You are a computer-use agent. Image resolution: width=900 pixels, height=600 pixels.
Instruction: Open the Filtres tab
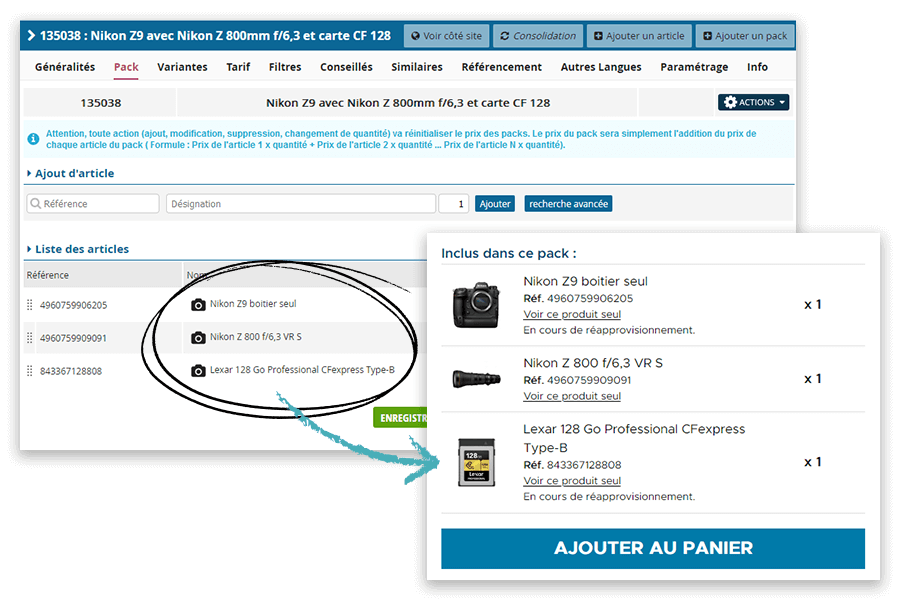[x=285, y=67]
